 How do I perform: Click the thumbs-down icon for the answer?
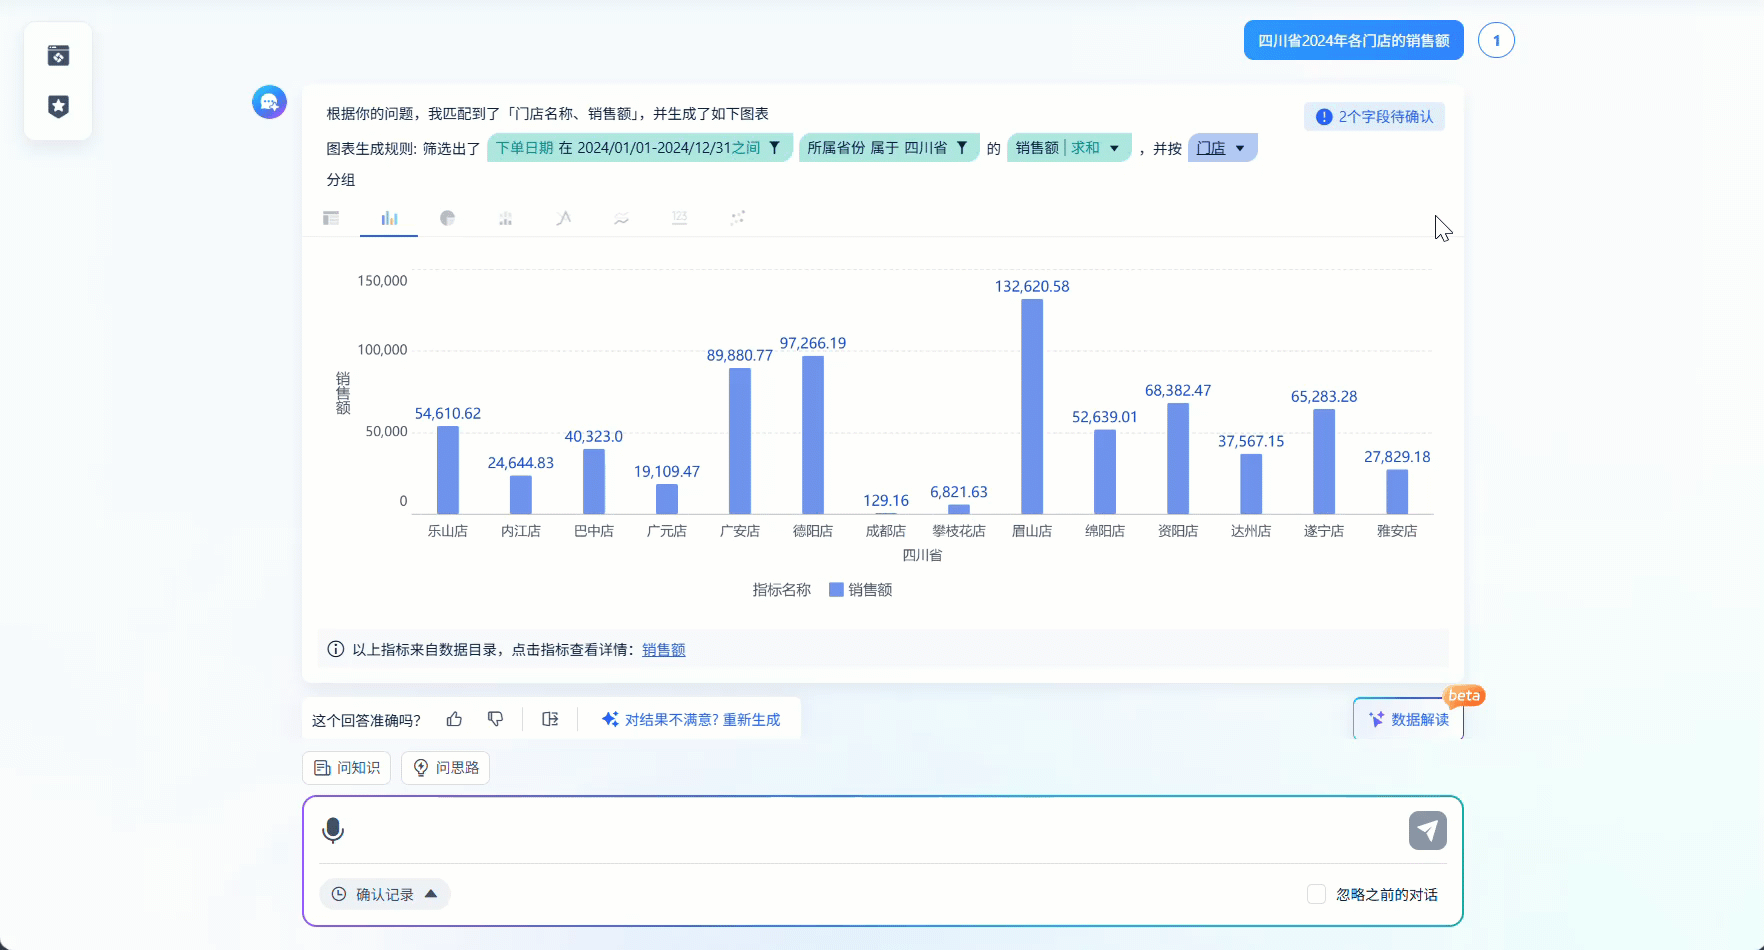(x=495, y=719)
